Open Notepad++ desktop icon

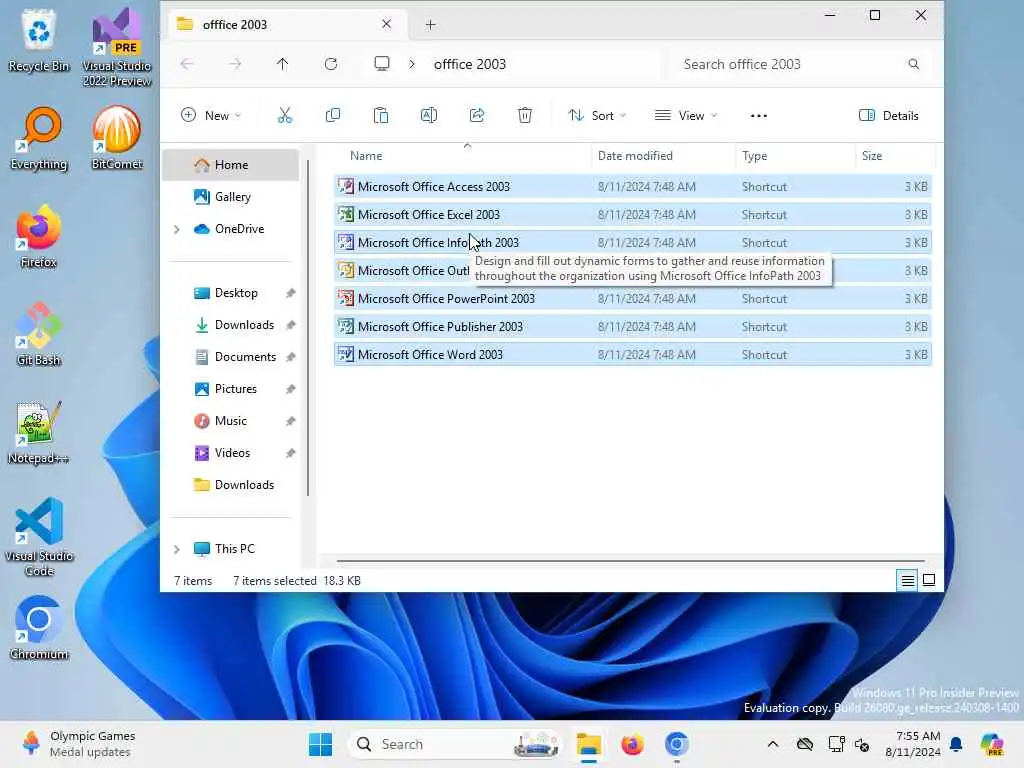tap(39, 432)
